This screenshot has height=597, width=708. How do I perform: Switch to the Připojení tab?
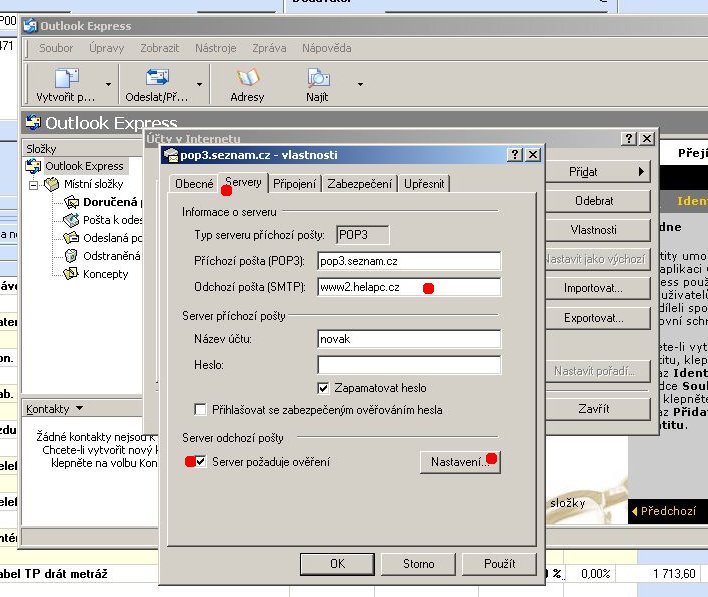(x=294, y=184)
